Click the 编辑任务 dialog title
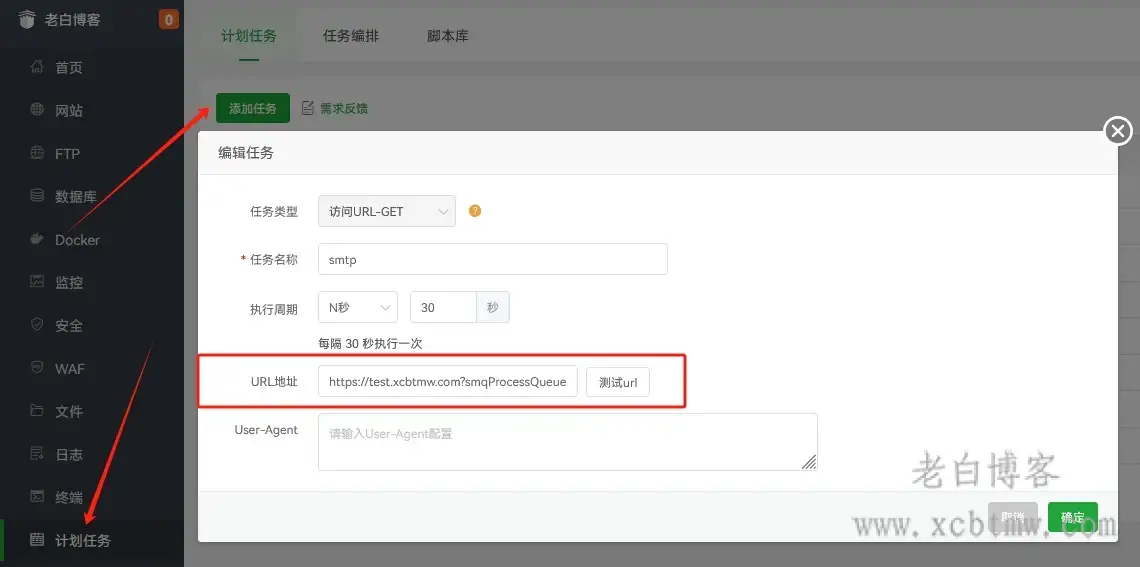This screenshot has height=567, width=1140. (246, 153)
